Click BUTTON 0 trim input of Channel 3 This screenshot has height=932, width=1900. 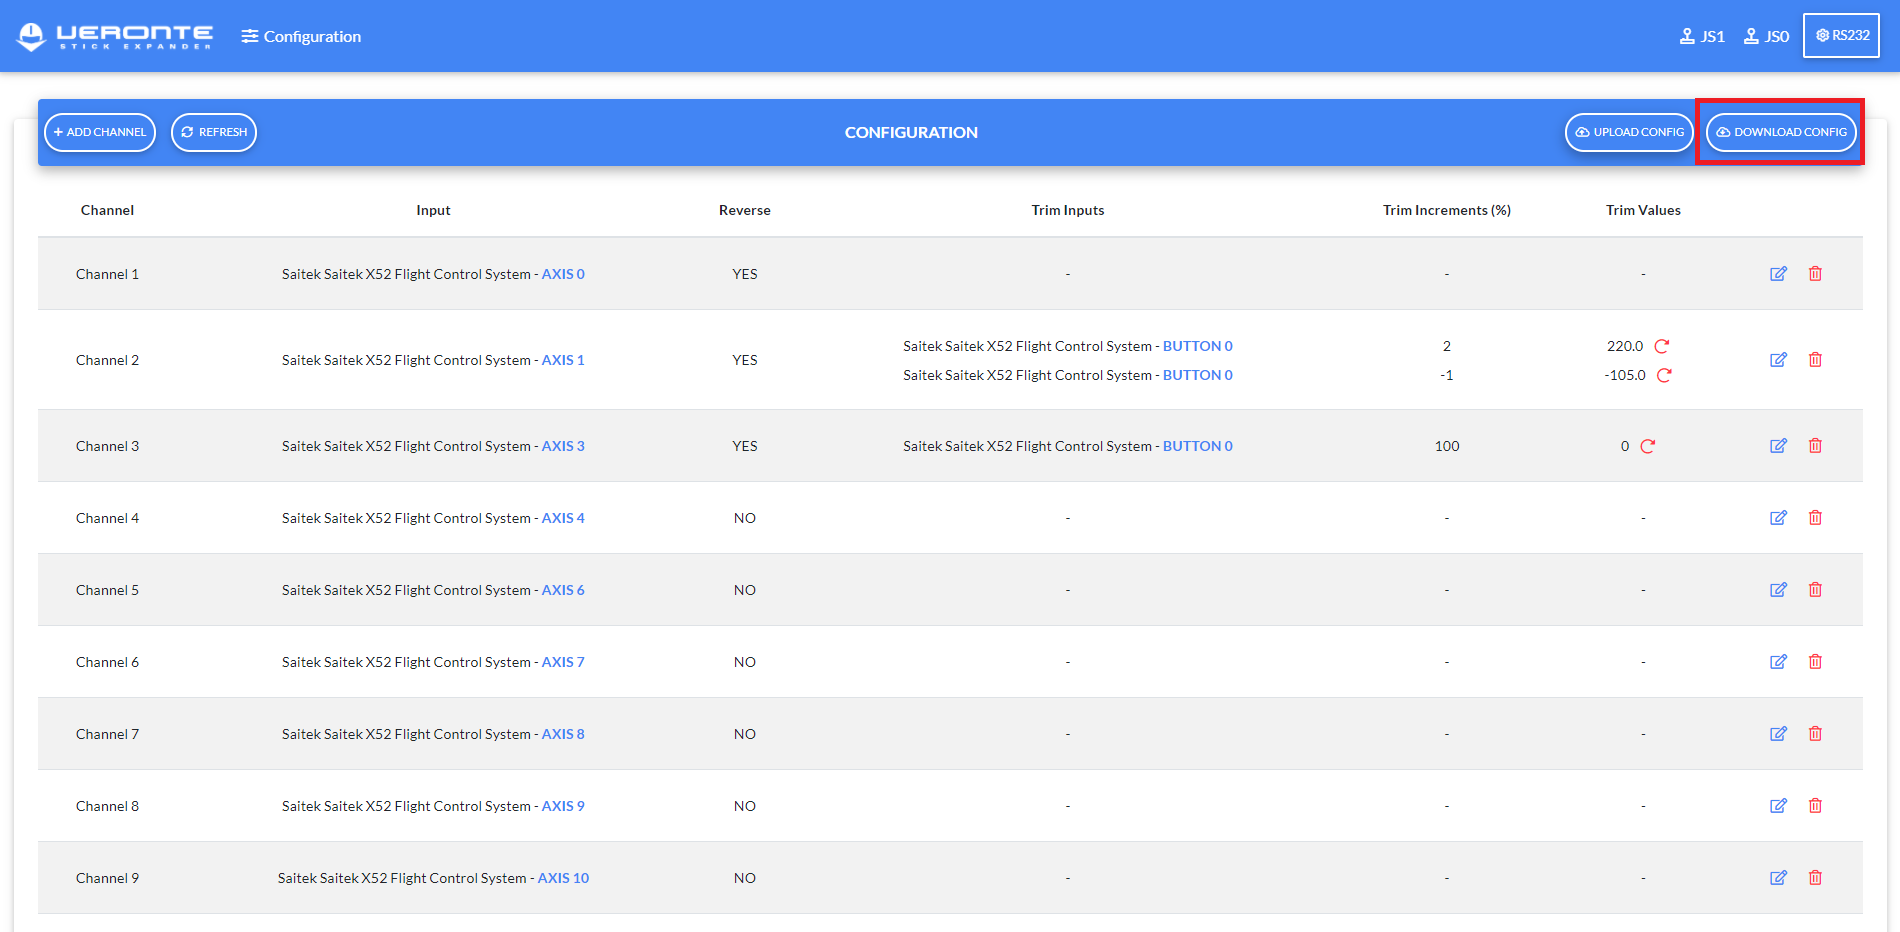1197,446
